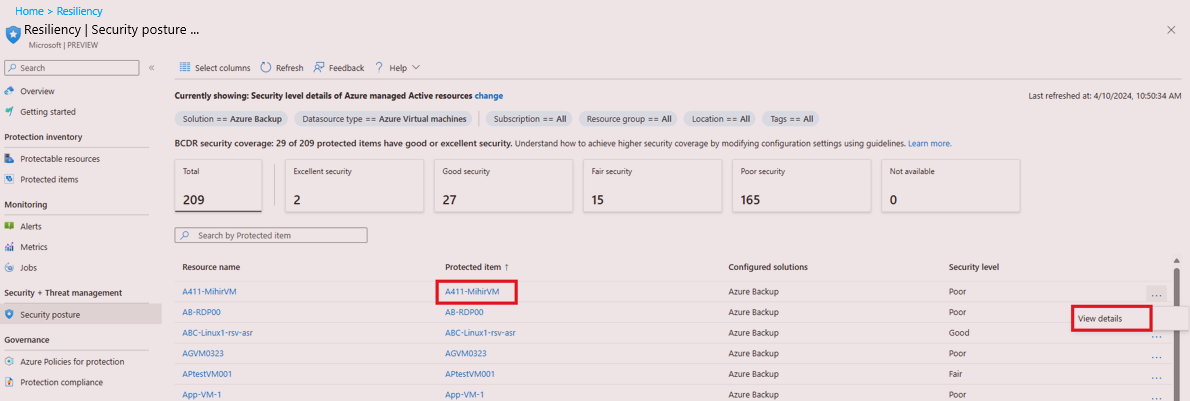Open the Learn more link
Screen dimensions: 1190x401
[x=930, y=143]
